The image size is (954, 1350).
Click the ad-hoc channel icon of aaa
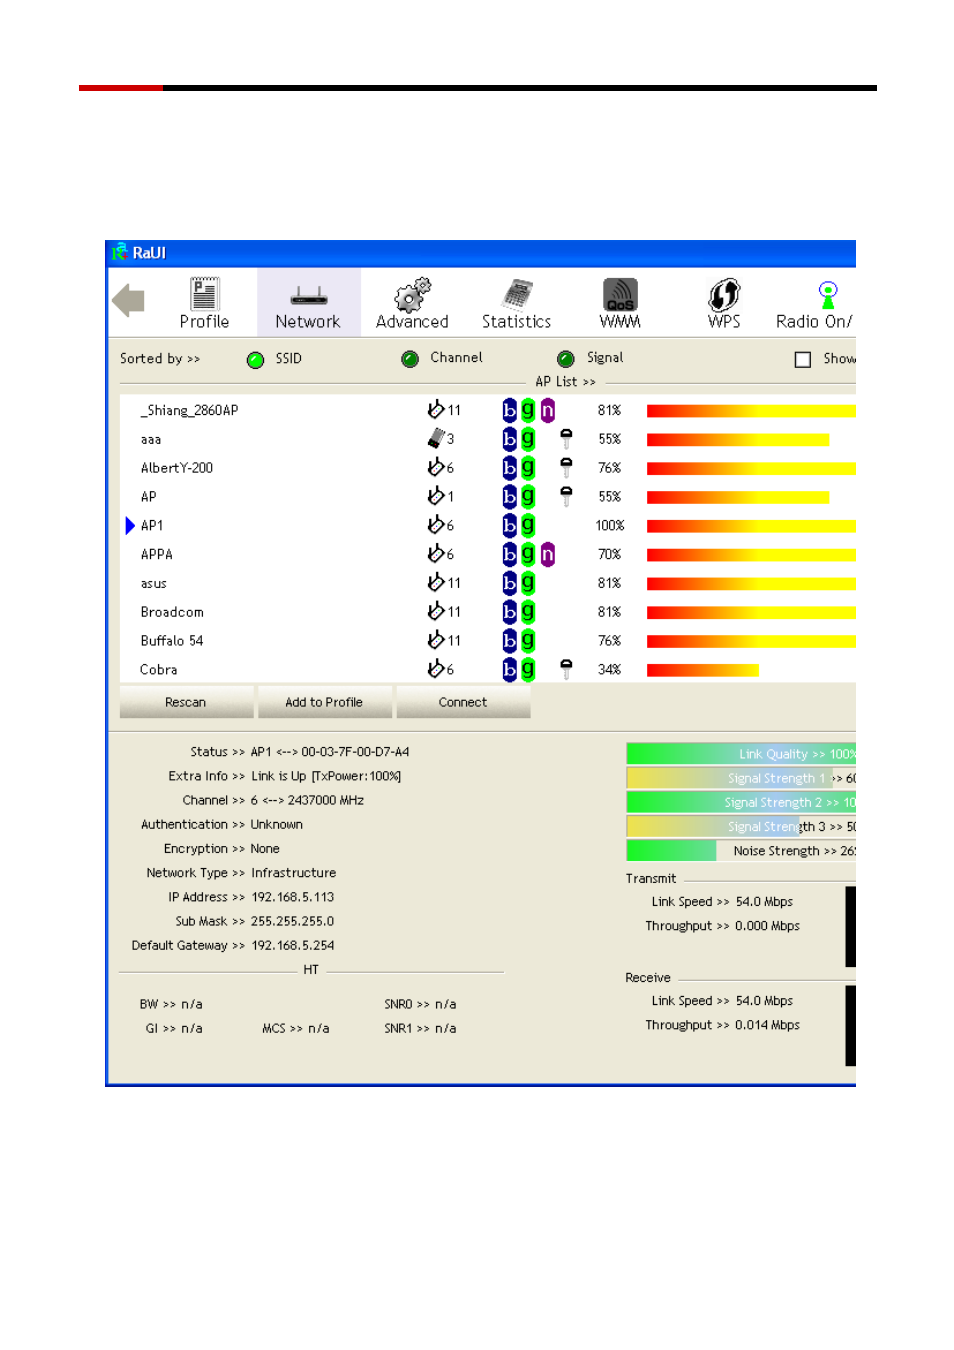pyautogui.click(x=436, y=438)
